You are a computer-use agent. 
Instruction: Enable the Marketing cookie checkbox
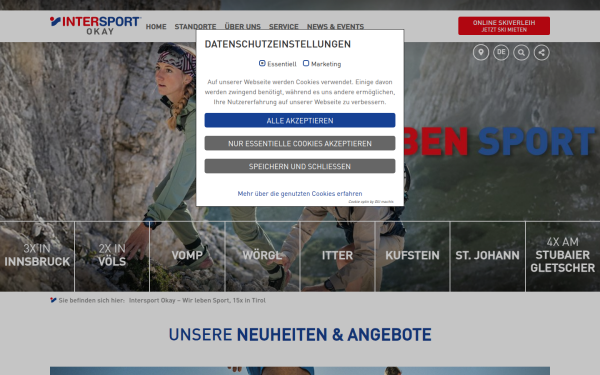pos(306,63)
